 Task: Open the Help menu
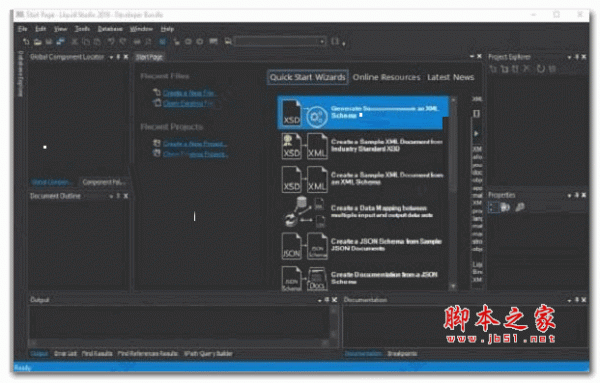[x=167, y=29]
